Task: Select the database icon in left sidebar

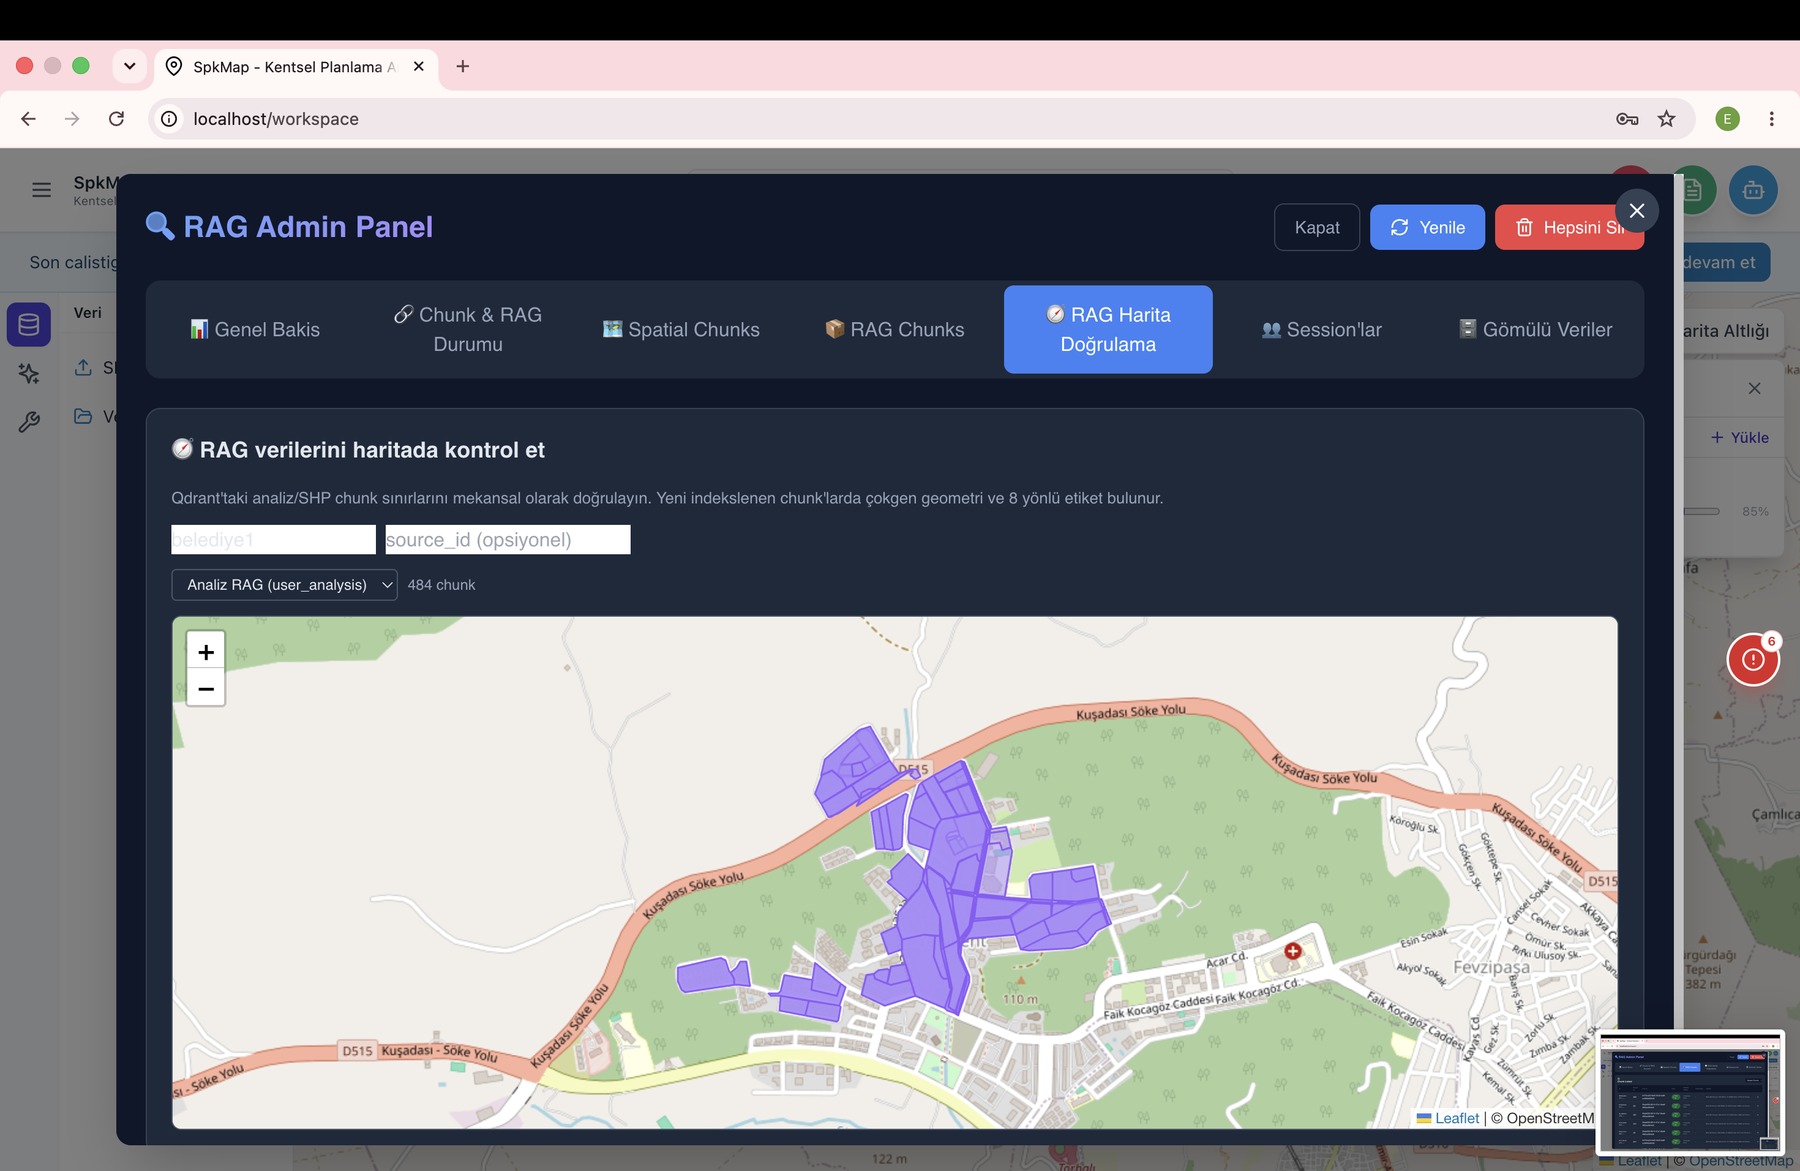Action: click(x=29, y=324)
